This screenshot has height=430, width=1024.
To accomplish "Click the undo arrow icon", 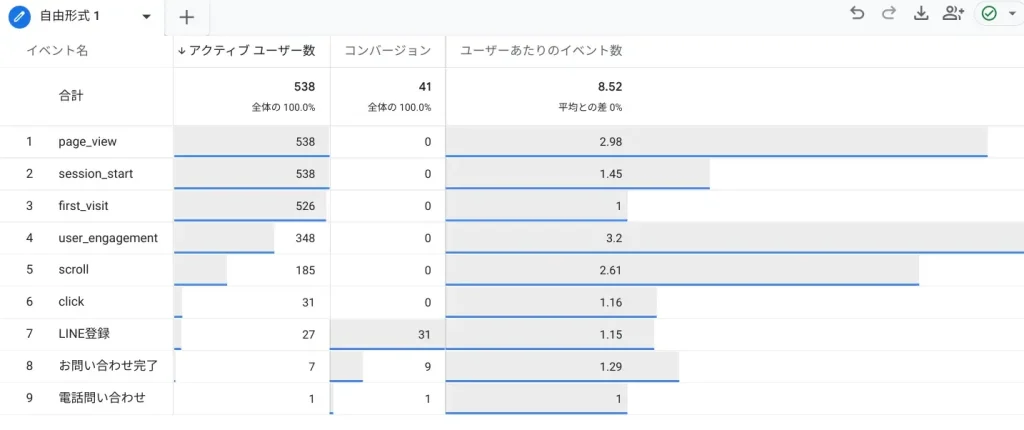I will (x=857, y=14).
